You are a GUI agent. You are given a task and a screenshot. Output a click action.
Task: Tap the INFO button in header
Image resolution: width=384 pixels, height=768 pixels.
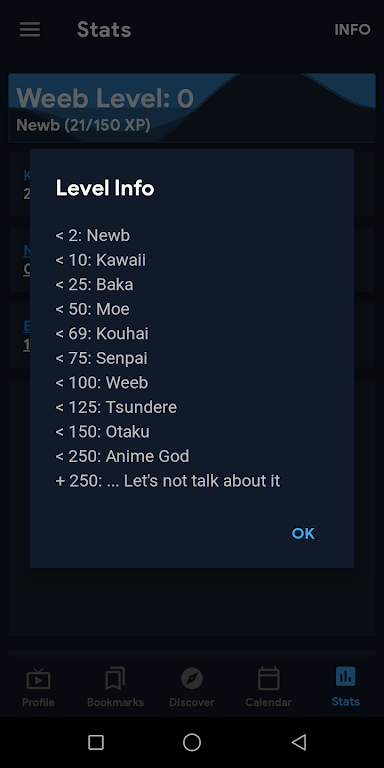point(352,30)
